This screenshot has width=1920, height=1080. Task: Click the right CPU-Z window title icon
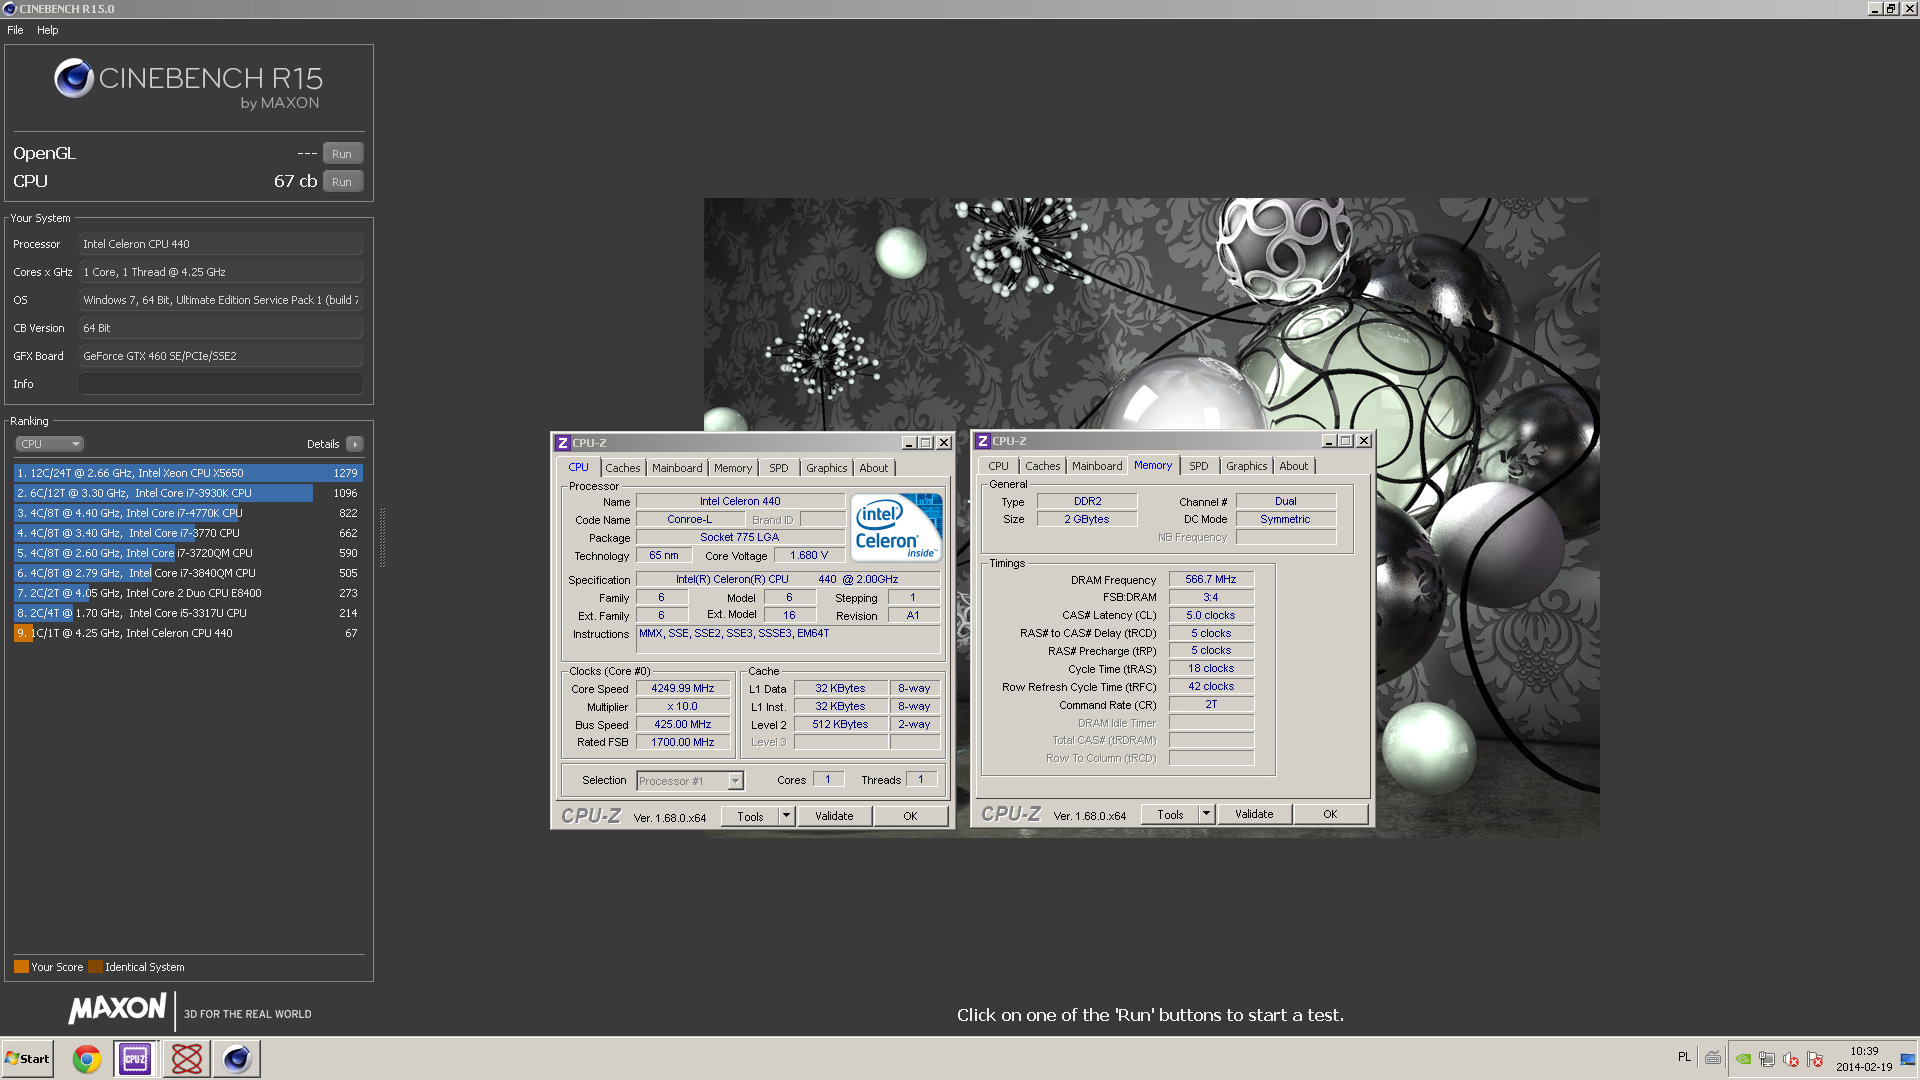(x=983, y=441)
